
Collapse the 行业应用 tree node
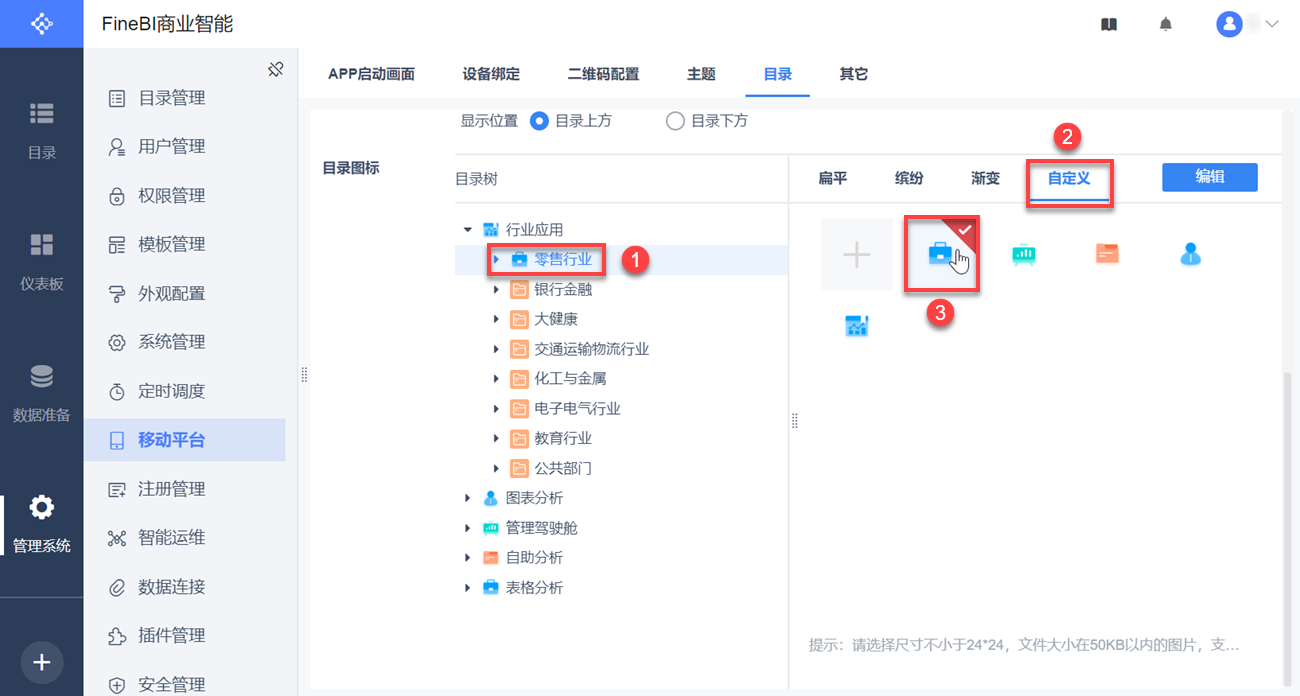467,230
